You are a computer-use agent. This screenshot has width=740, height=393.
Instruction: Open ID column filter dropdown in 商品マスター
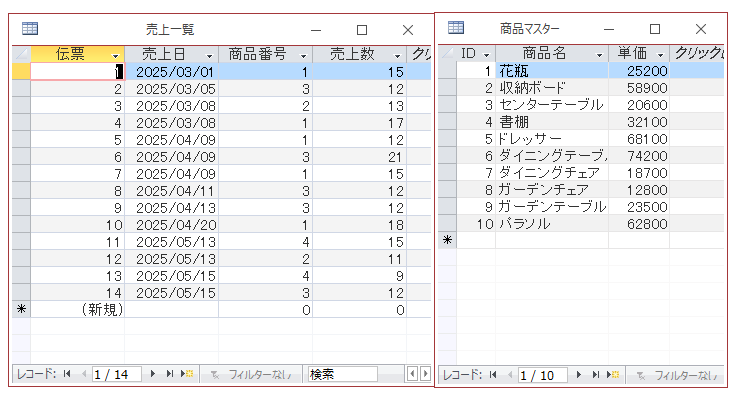pos(487,55)
